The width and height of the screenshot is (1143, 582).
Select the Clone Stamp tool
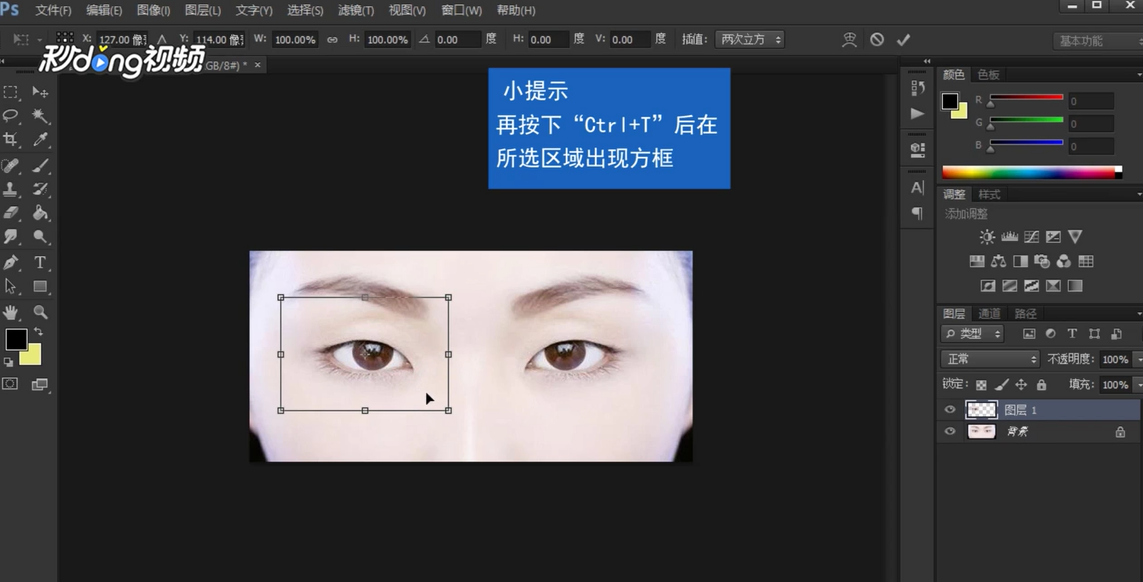click(x=12, y=188)
